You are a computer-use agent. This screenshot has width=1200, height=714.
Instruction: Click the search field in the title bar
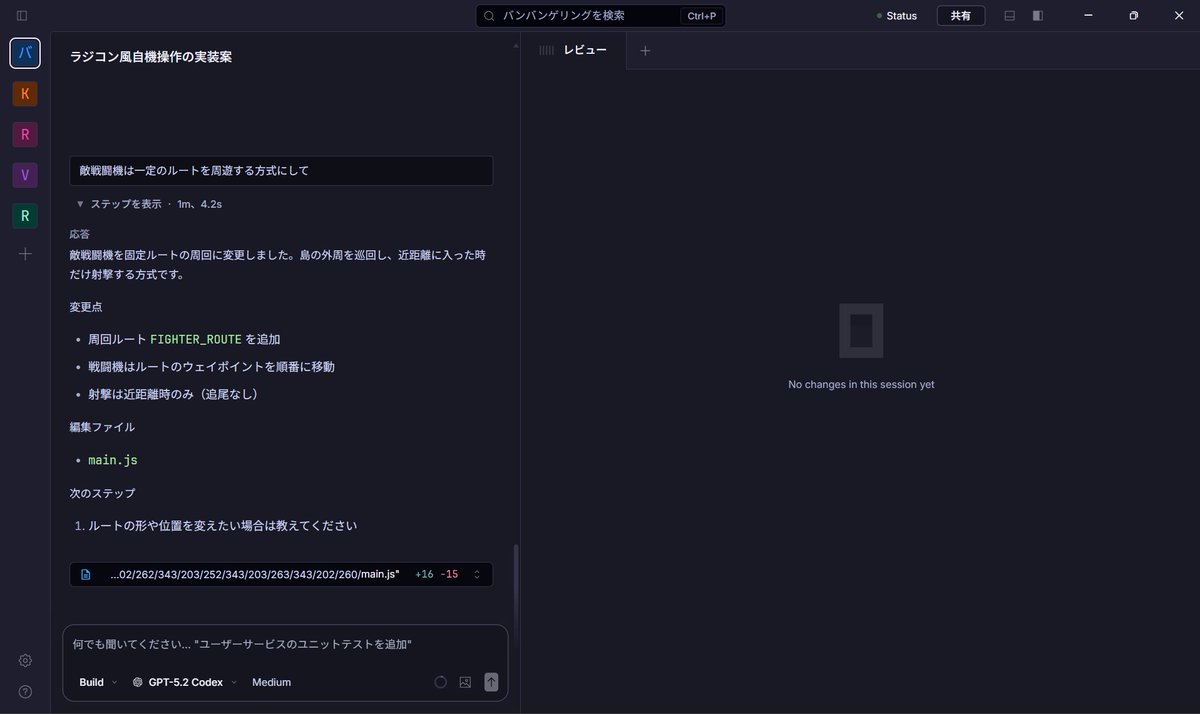pyautogui.click(x=595, y=15)
